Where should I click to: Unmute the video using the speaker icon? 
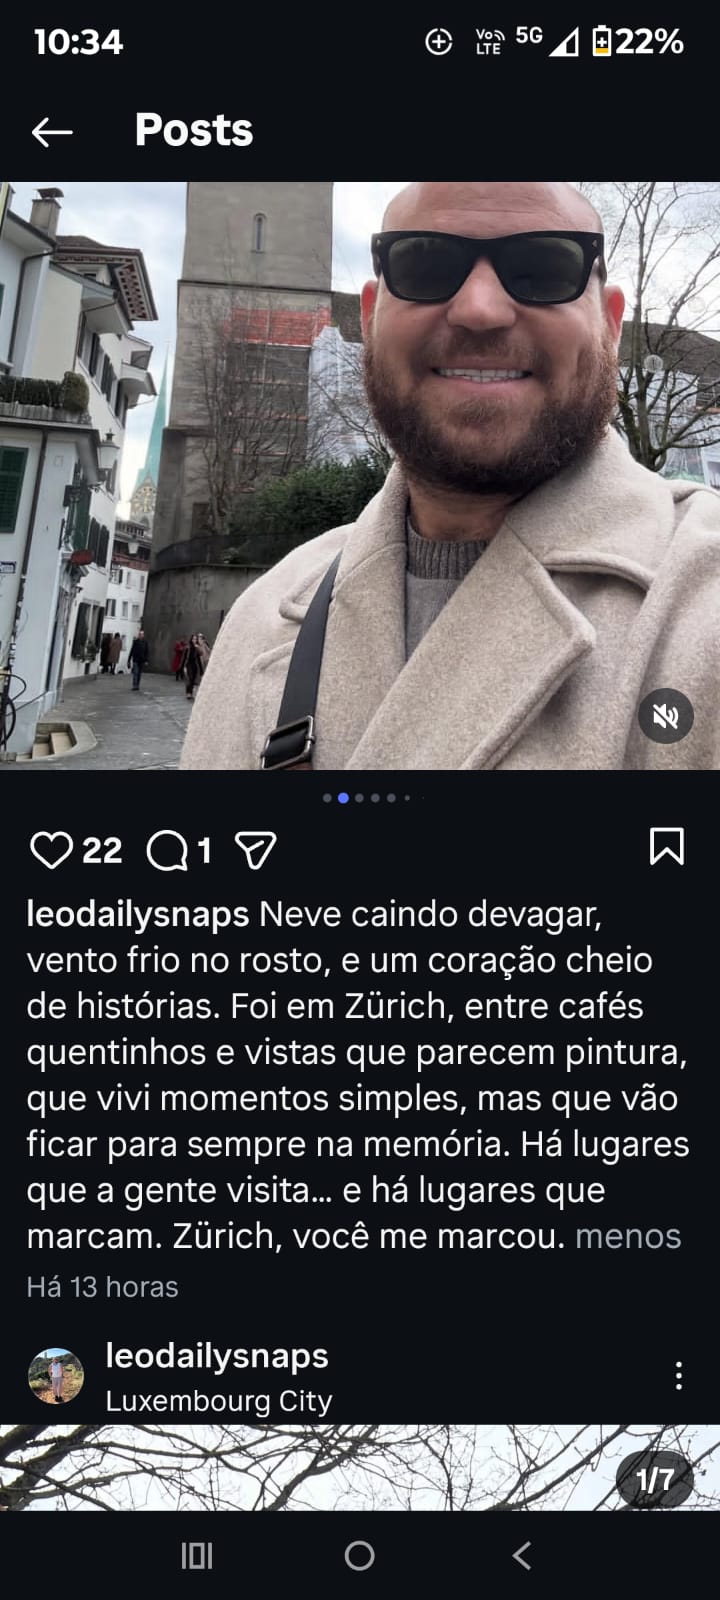tap(666, 715)
